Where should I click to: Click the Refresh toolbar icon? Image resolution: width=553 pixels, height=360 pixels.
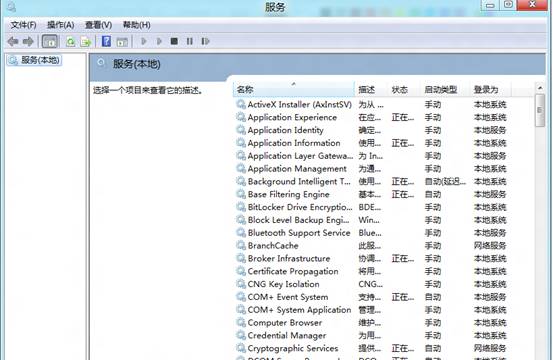71,42
